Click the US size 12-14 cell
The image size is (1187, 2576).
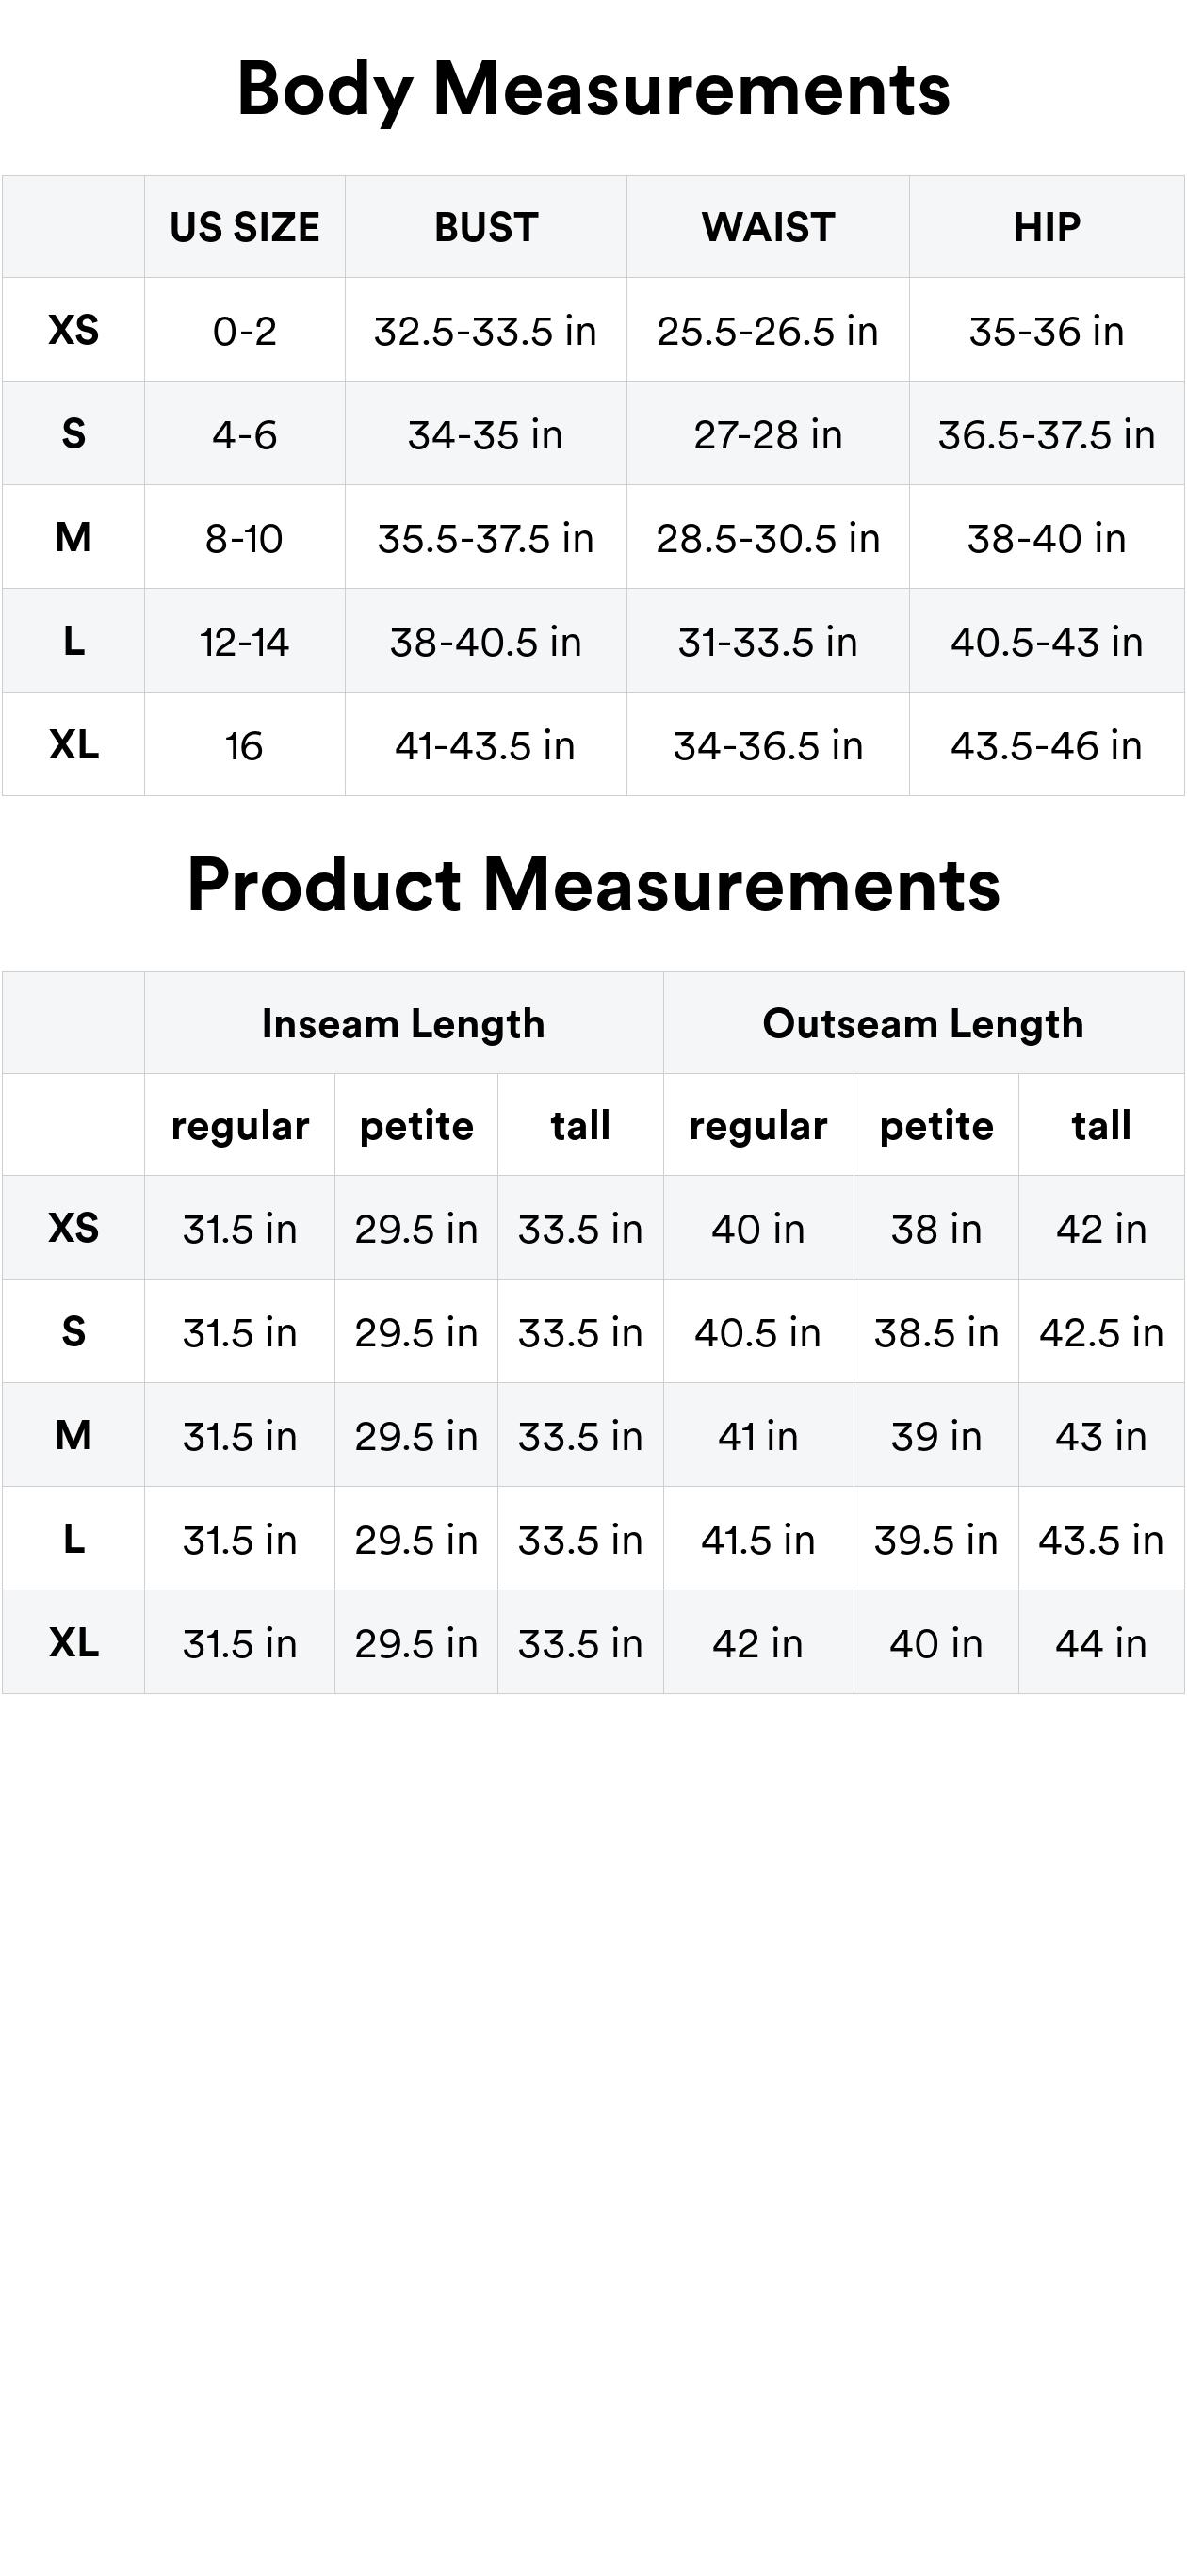(x=244, y=642)
